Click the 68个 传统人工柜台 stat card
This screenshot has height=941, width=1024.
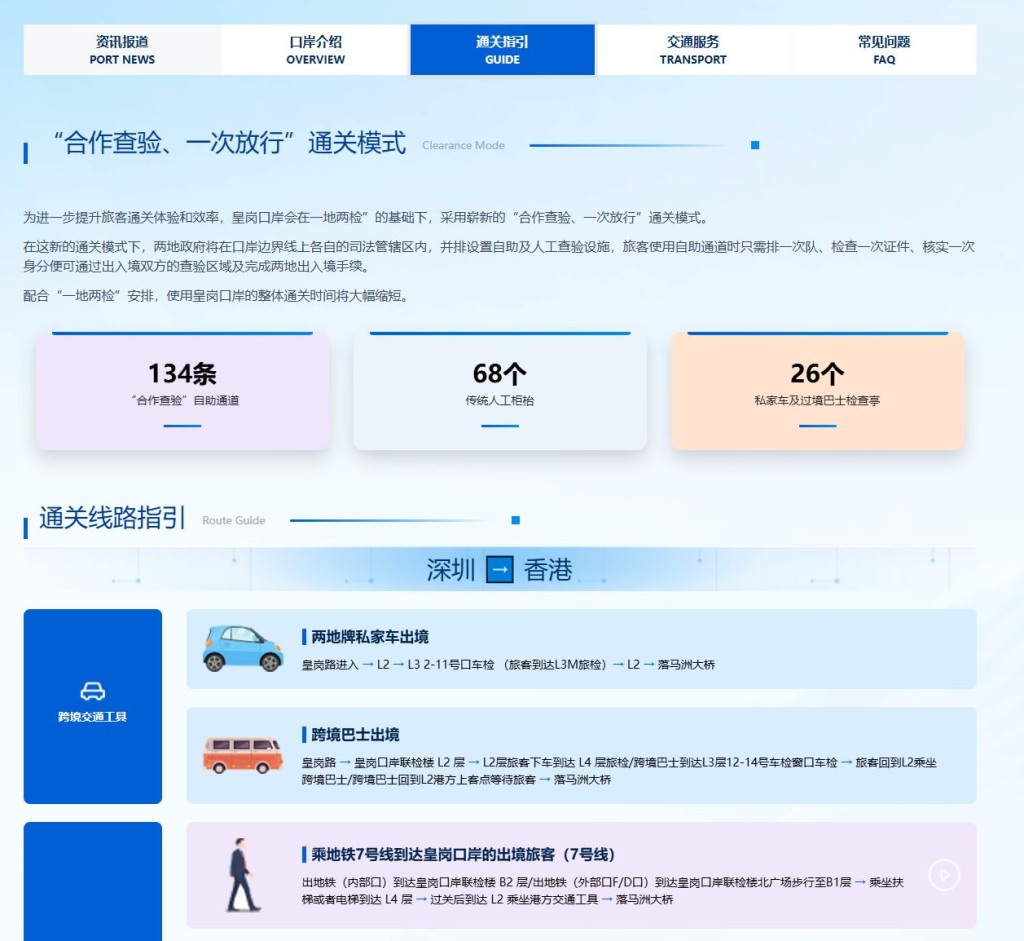[500, 391]
